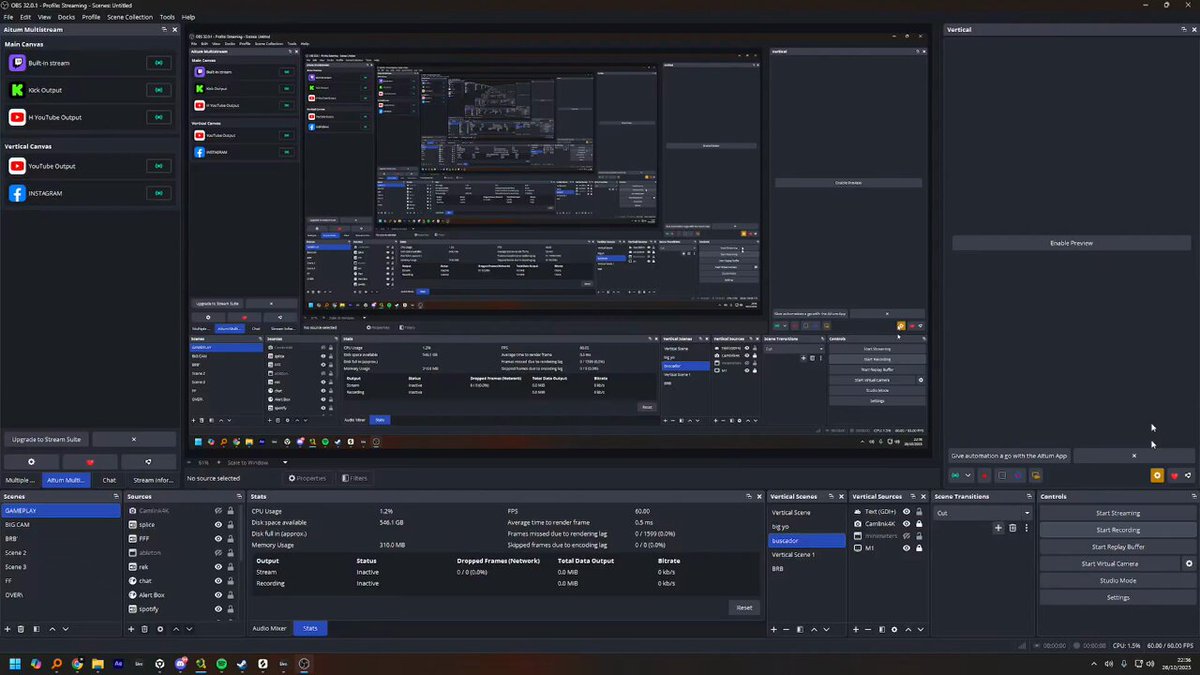Viewport: 1200px width, 675px height.
Task: Show the hidden ableton source
Action: (218, 552)
